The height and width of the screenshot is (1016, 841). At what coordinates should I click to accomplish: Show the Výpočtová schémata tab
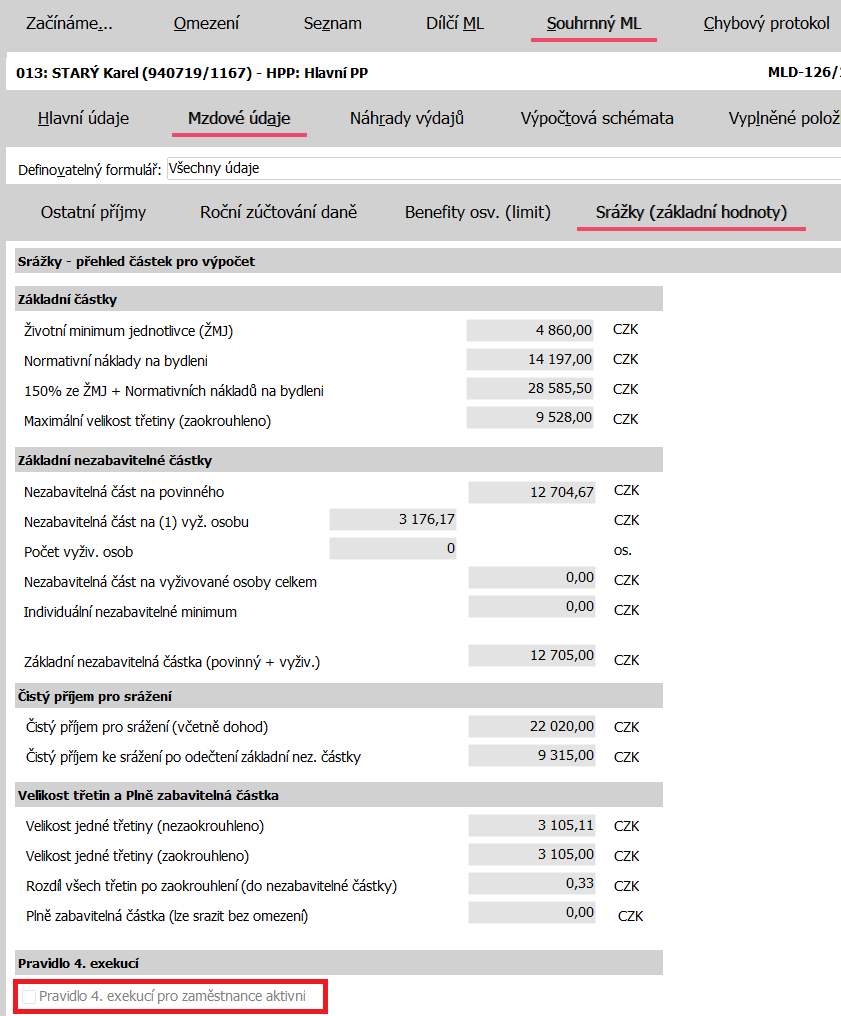click(597, 118)
